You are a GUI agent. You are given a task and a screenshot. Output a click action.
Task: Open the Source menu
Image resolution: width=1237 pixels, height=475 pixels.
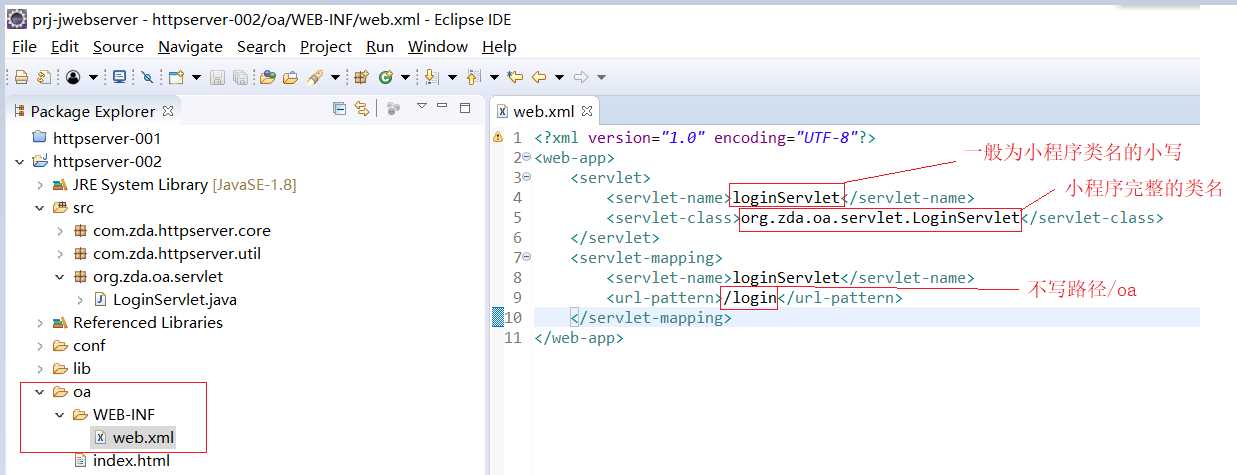(118, 46)
